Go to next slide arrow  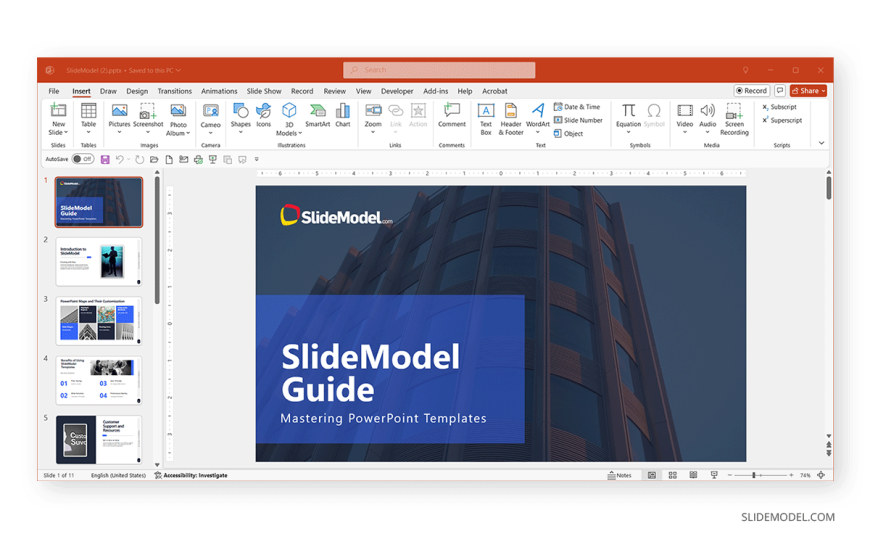pos(828,454)
